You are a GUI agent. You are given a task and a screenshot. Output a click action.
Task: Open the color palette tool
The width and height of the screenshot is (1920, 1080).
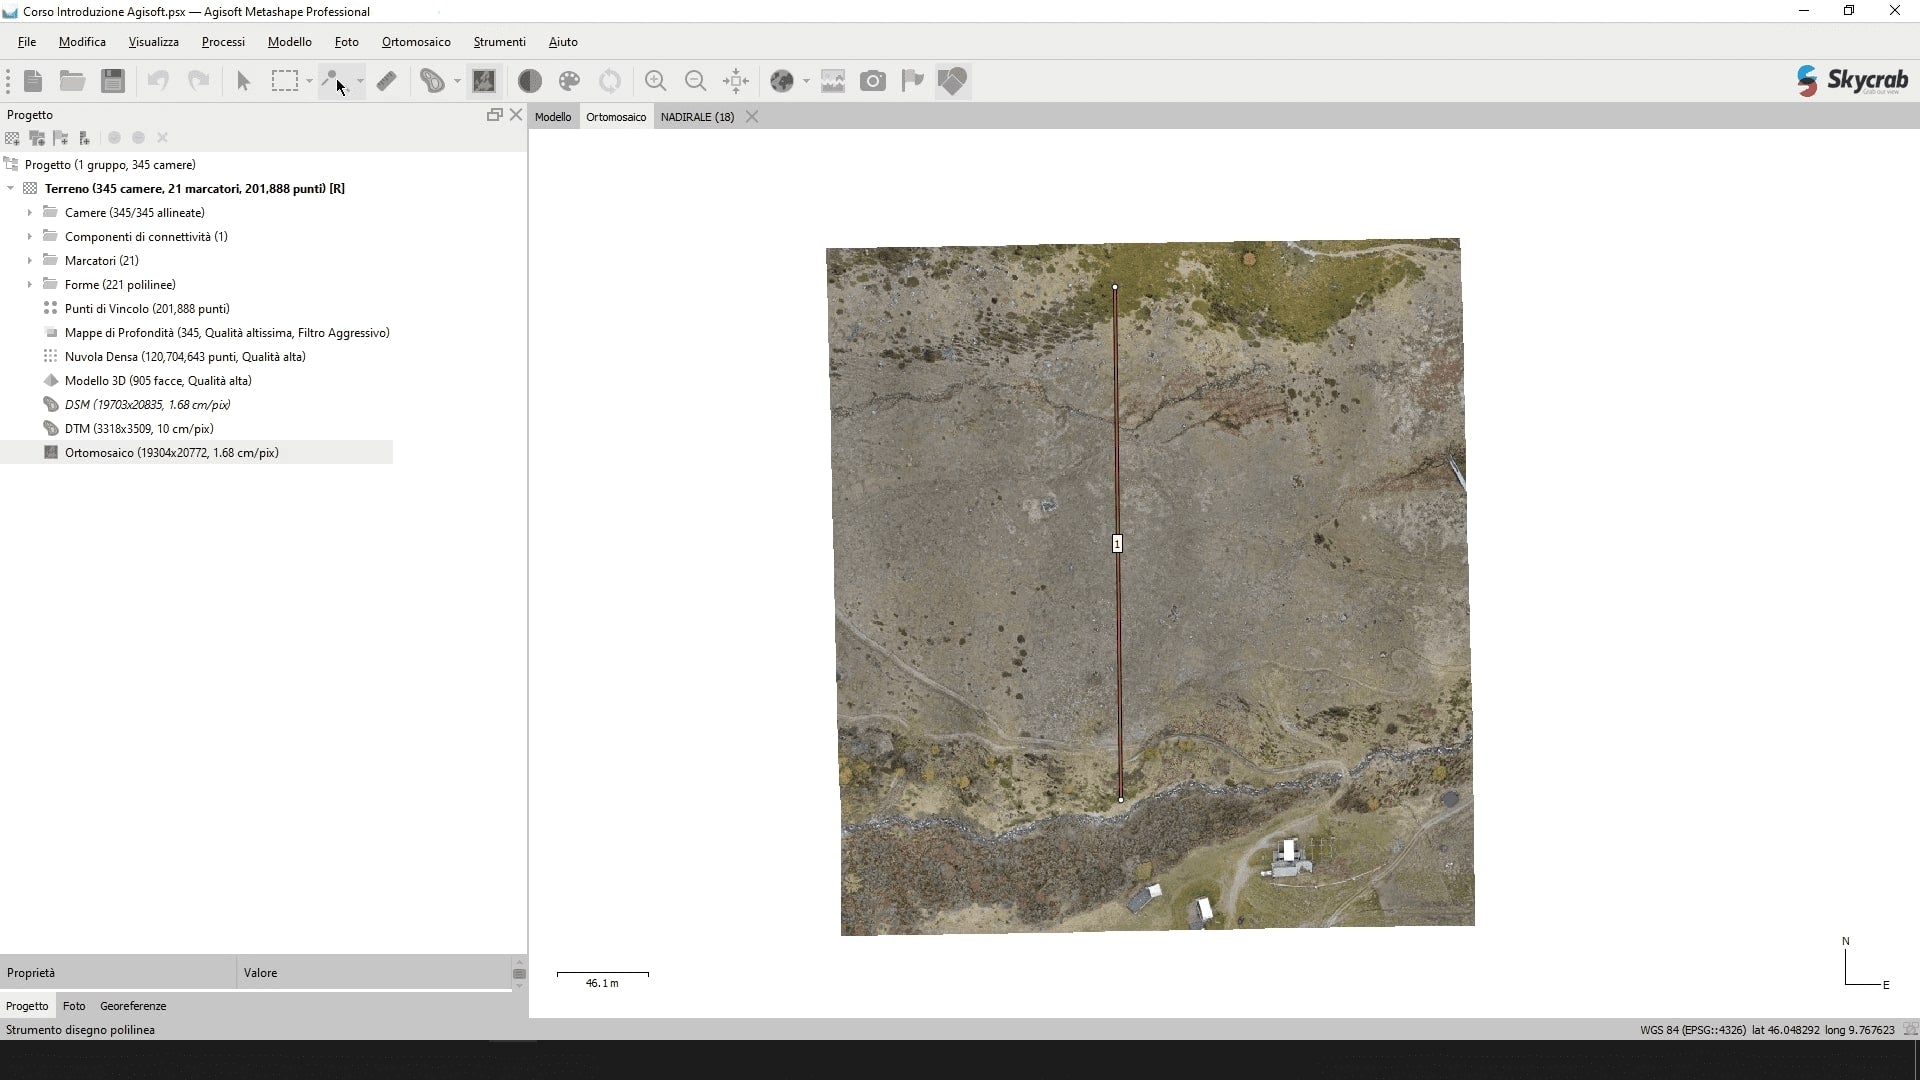click(x=569, y=81)
